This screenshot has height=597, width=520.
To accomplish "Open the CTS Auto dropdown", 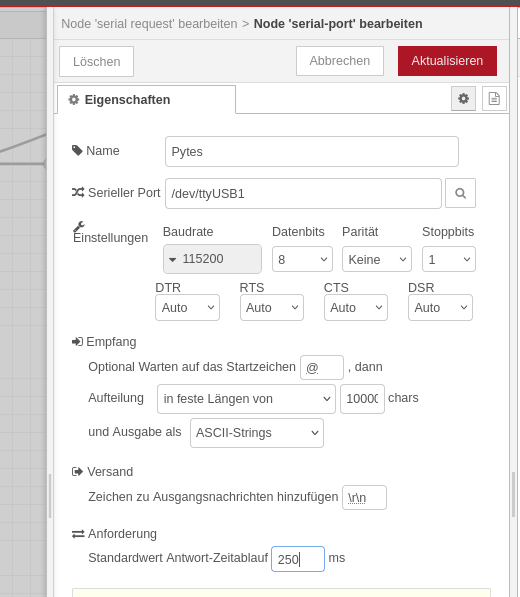I will click(356, 307).
